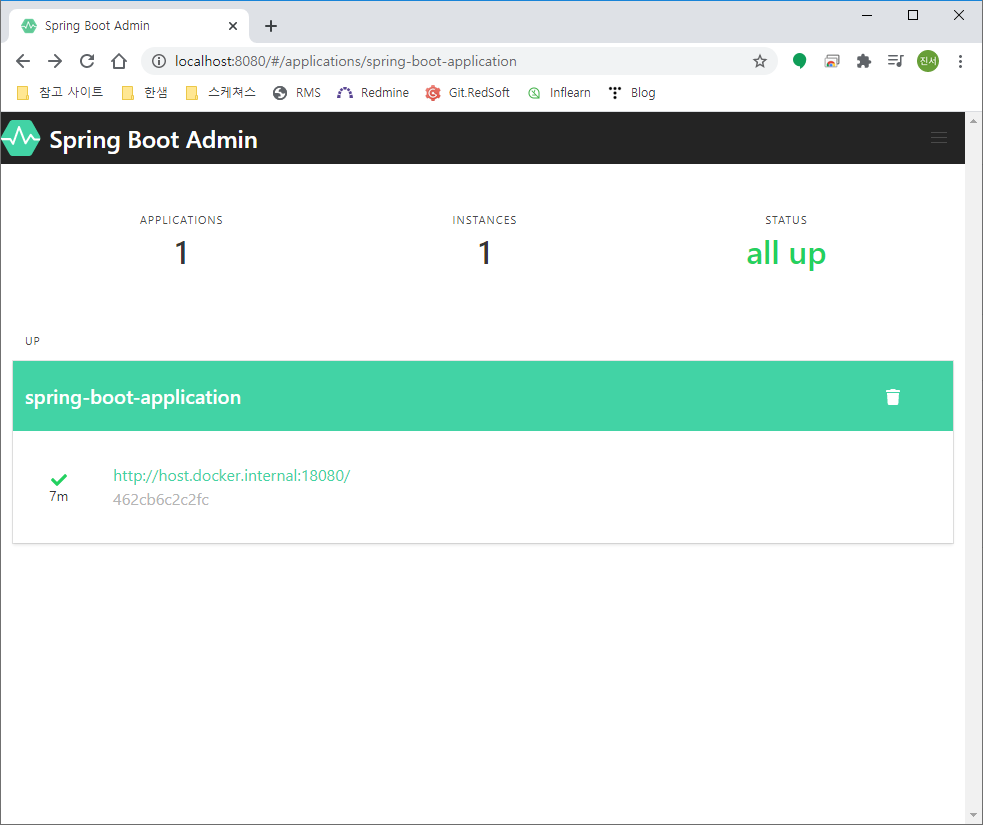The image size is (983, 825).
Task: Click the UP group heading
Action: pyautogui.click(x=33, y=341)
